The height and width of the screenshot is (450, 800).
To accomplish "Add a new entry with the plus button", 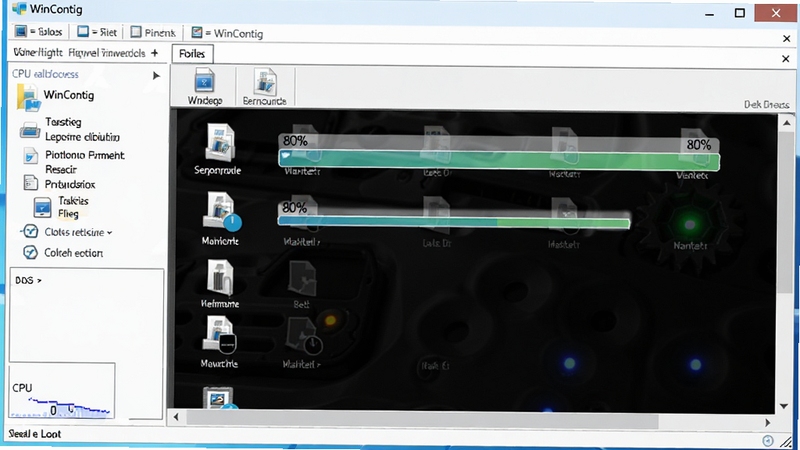I will 155,53.
